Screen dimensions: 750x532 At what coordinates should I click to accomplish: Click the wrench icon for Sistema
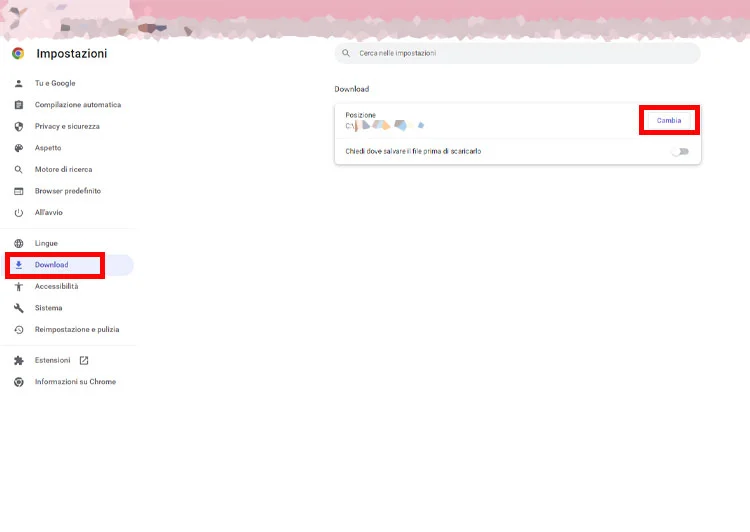pos(19,308)
